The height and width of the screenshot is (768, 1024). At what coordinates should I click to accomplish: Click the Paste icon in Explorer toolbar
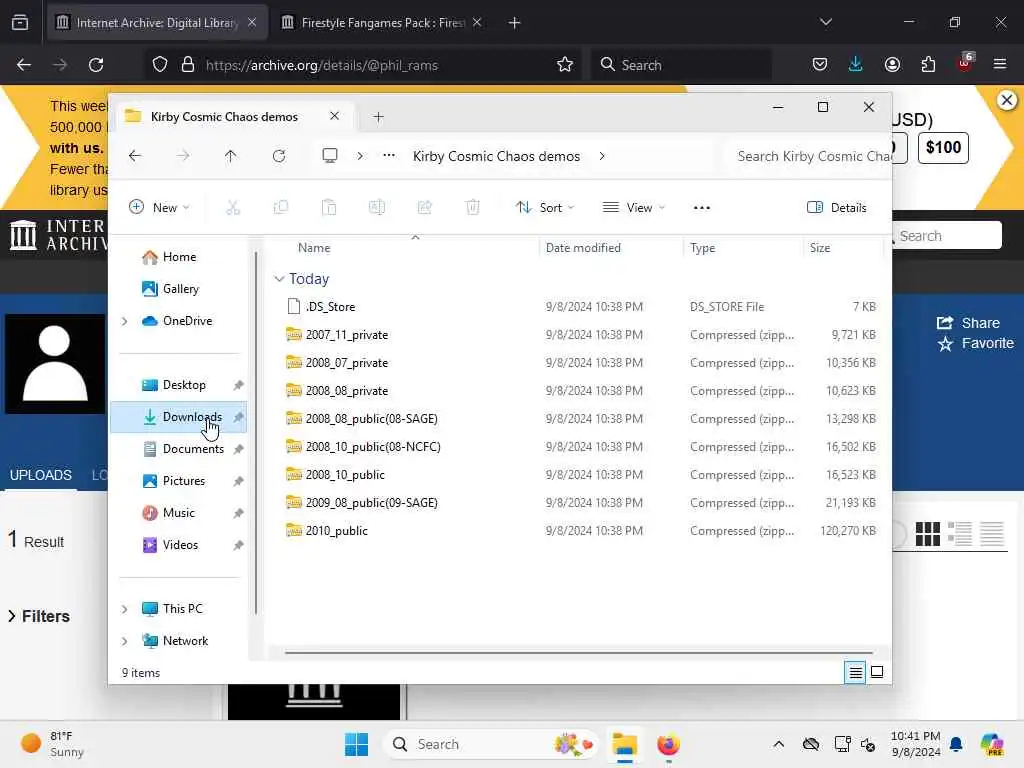(x=329, y=208)
